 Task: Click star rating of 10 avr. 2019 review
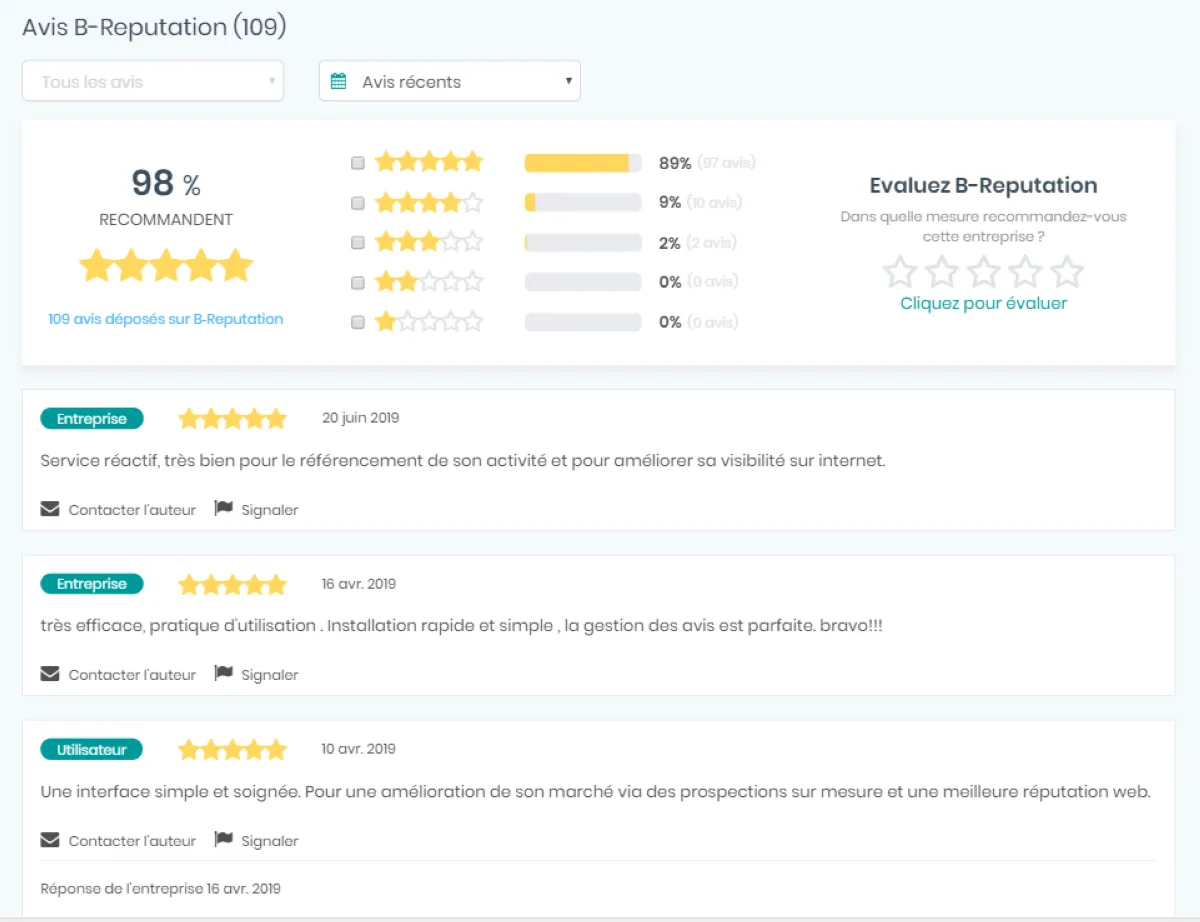(x=233, y=748)
